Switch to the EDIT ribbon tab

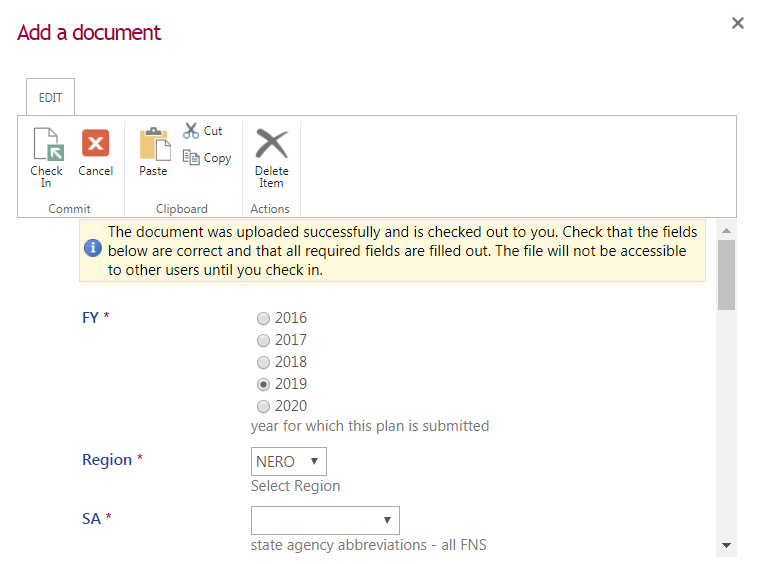(50, 98)
